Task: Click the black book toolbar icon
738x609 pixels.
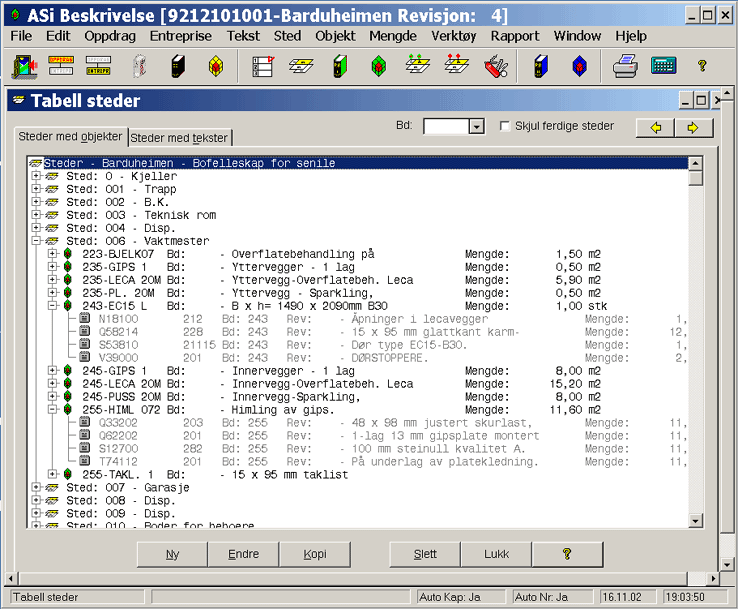Action: coord(178,66)
